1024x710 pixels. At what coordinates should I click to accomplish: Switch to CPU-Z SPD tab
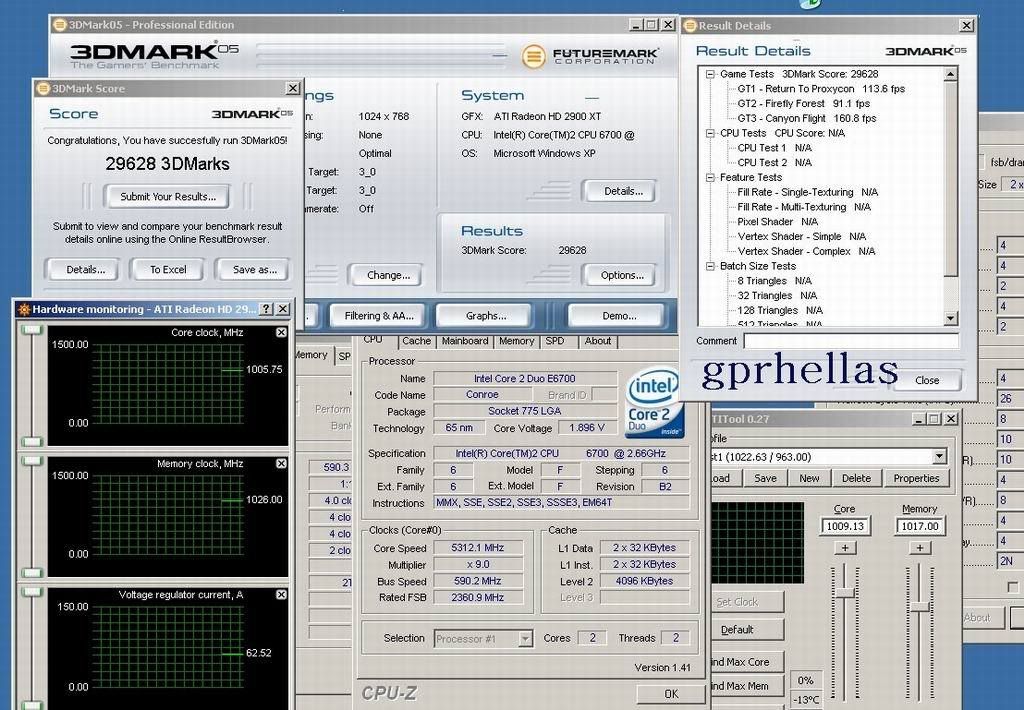554,341
